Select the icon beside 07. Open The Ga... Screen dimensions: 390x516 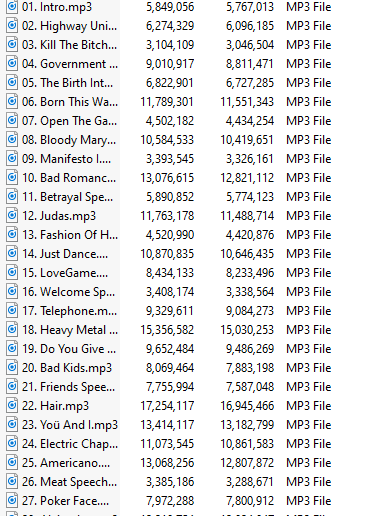point(12,120)
